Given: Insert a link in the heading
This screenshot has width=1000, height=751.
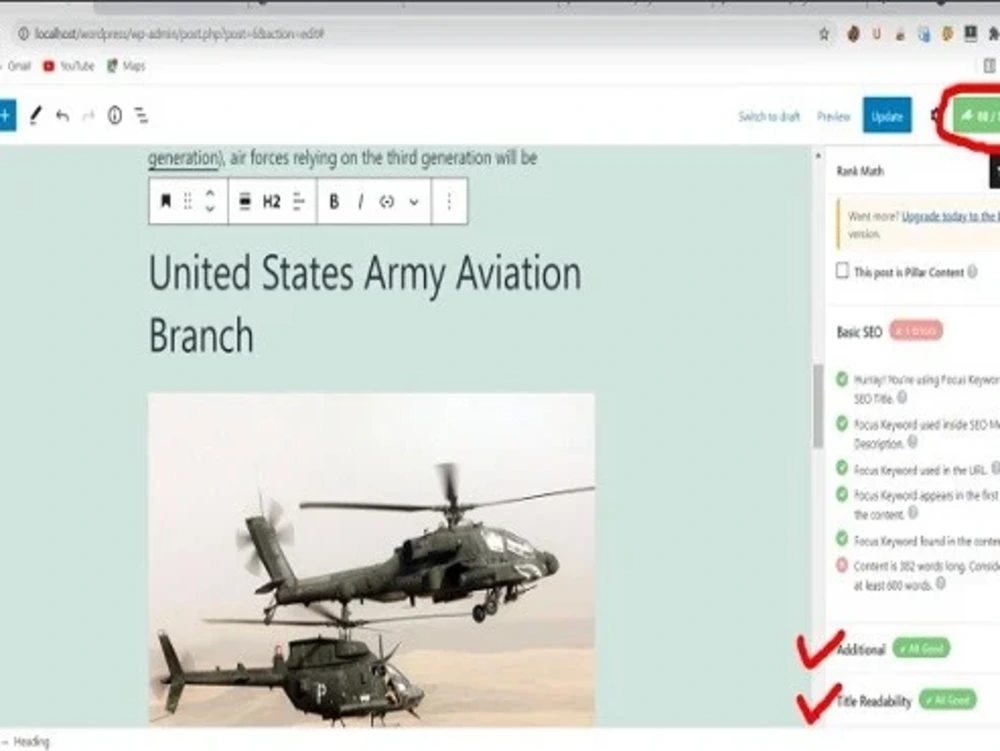Looking at the screenshot, I should (386, 201).
